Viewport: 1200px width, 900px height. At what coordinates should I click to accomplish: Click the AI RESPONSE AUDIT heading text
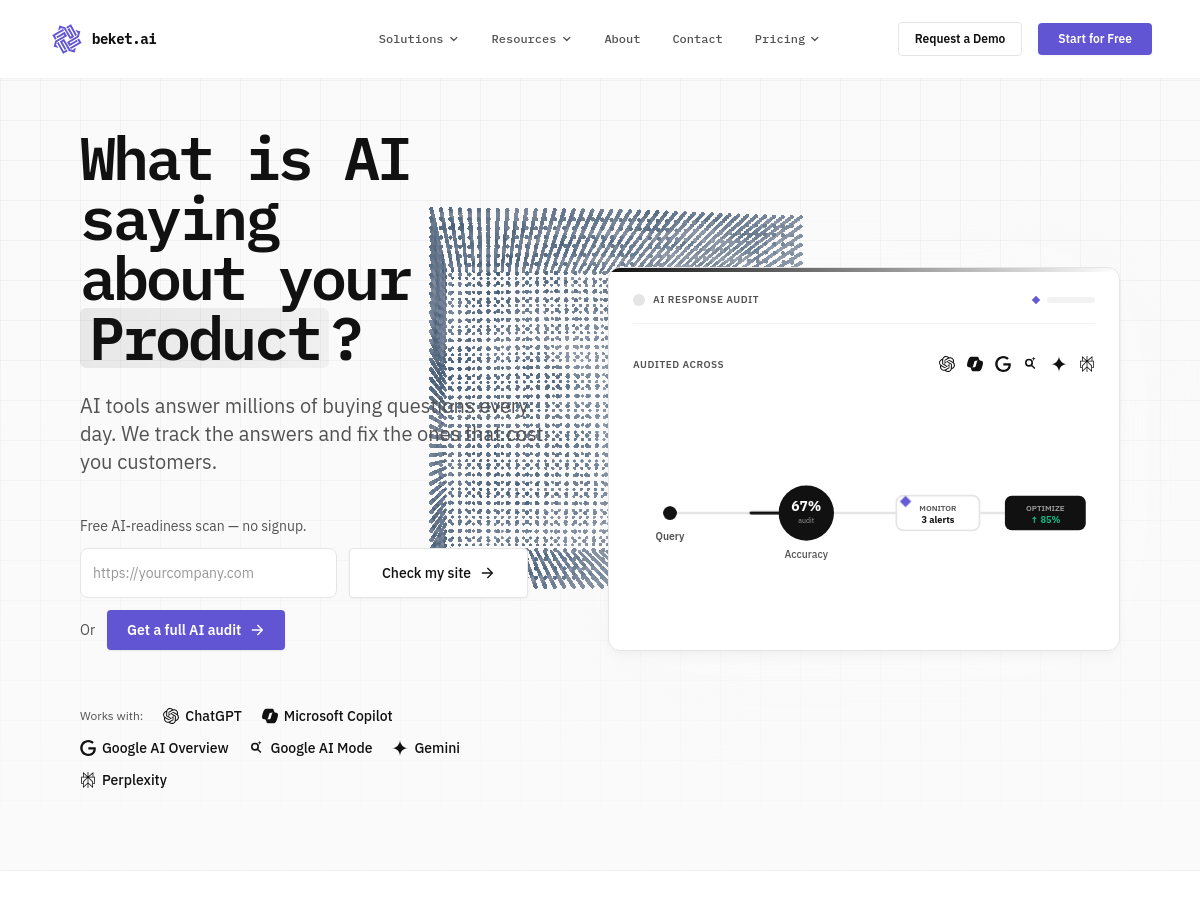pos(706,300)
